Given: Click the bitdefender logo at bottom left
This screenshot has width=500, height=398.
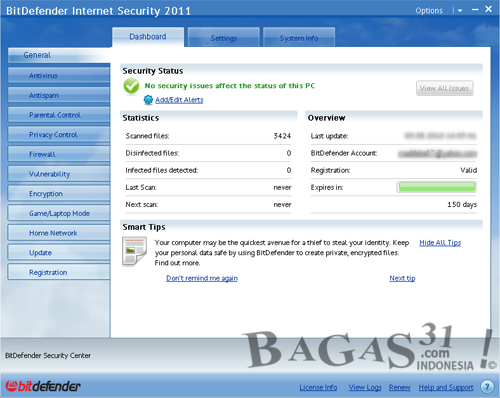Looking at the screenshot, I should [43, 386].
